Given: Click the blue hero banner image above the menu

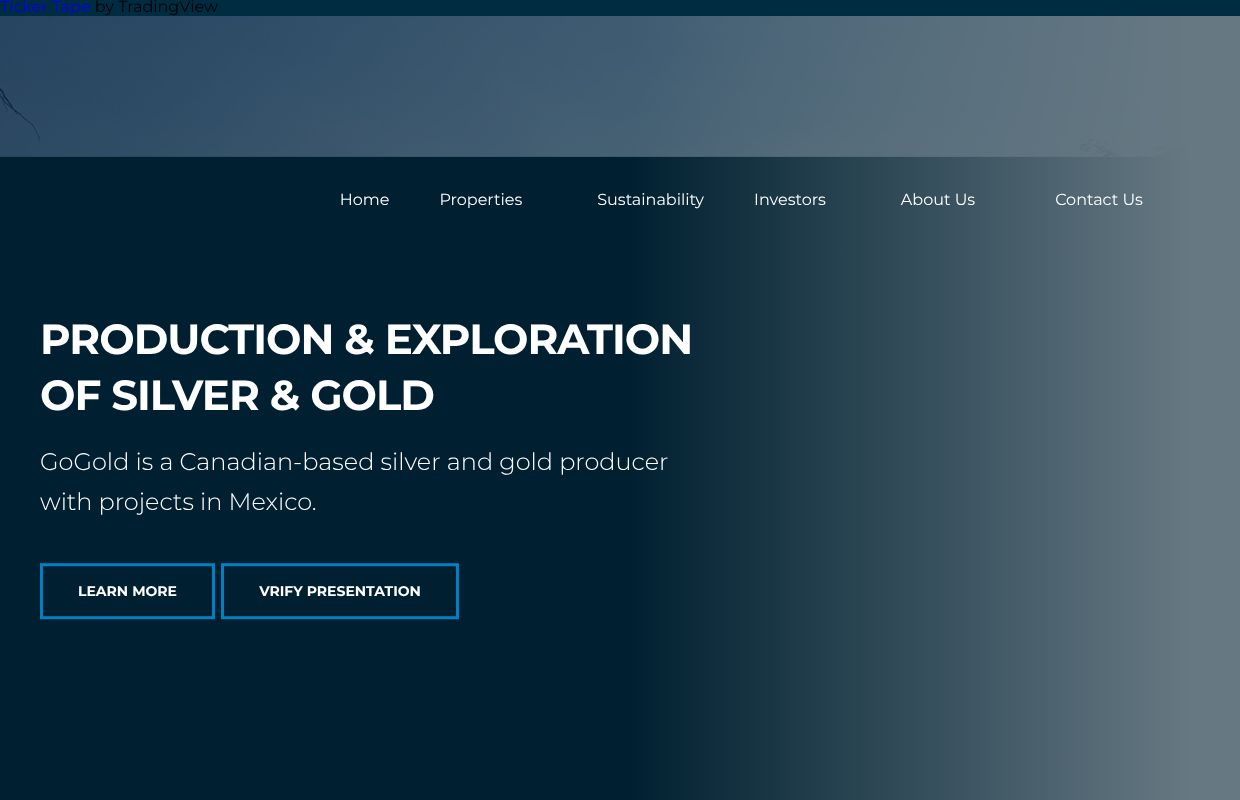Looking at the screenshot, I should (x=620, y=86).
